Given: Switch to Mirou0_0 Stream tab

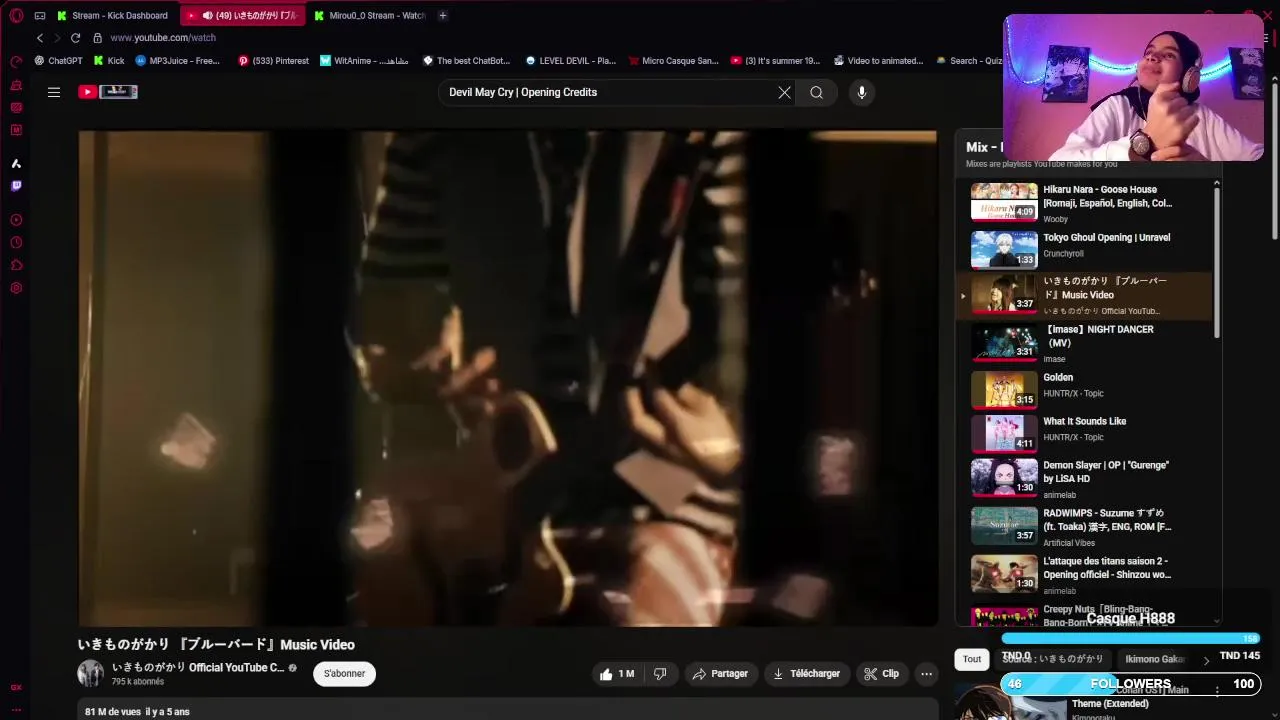Looking at the screenshot, I should coord(370,15).
